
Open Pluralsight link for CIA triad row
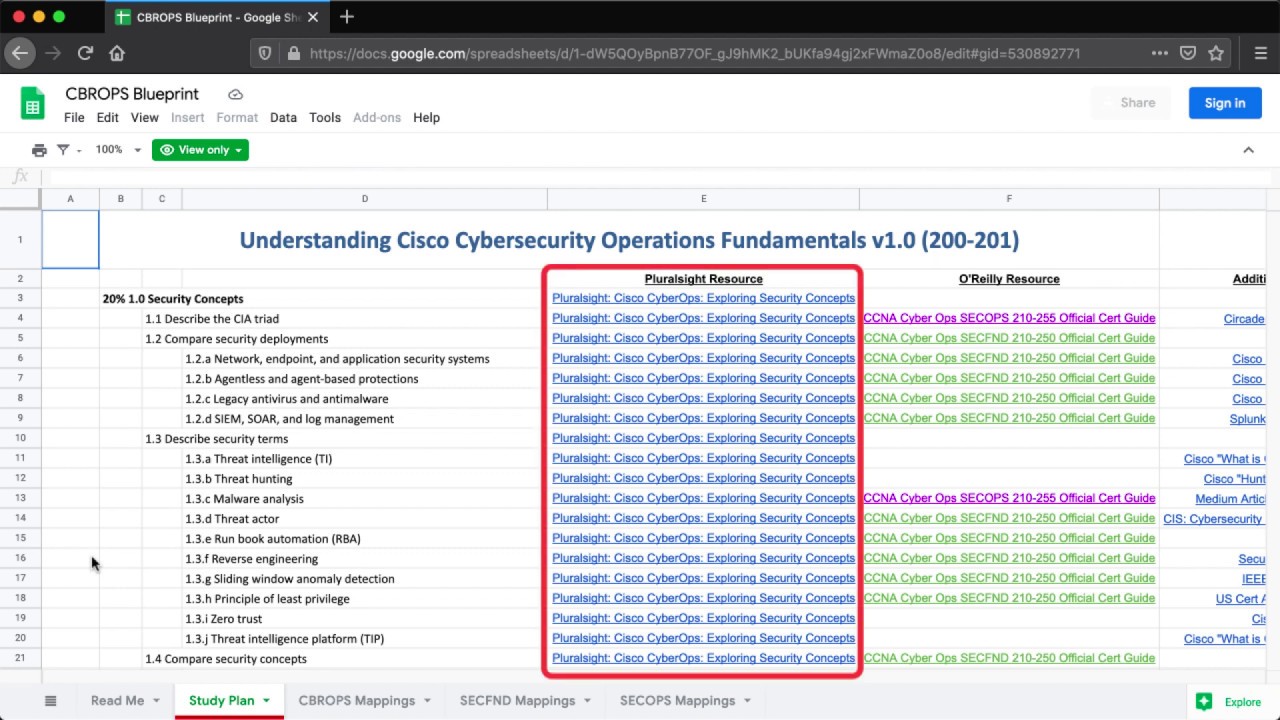703,318
